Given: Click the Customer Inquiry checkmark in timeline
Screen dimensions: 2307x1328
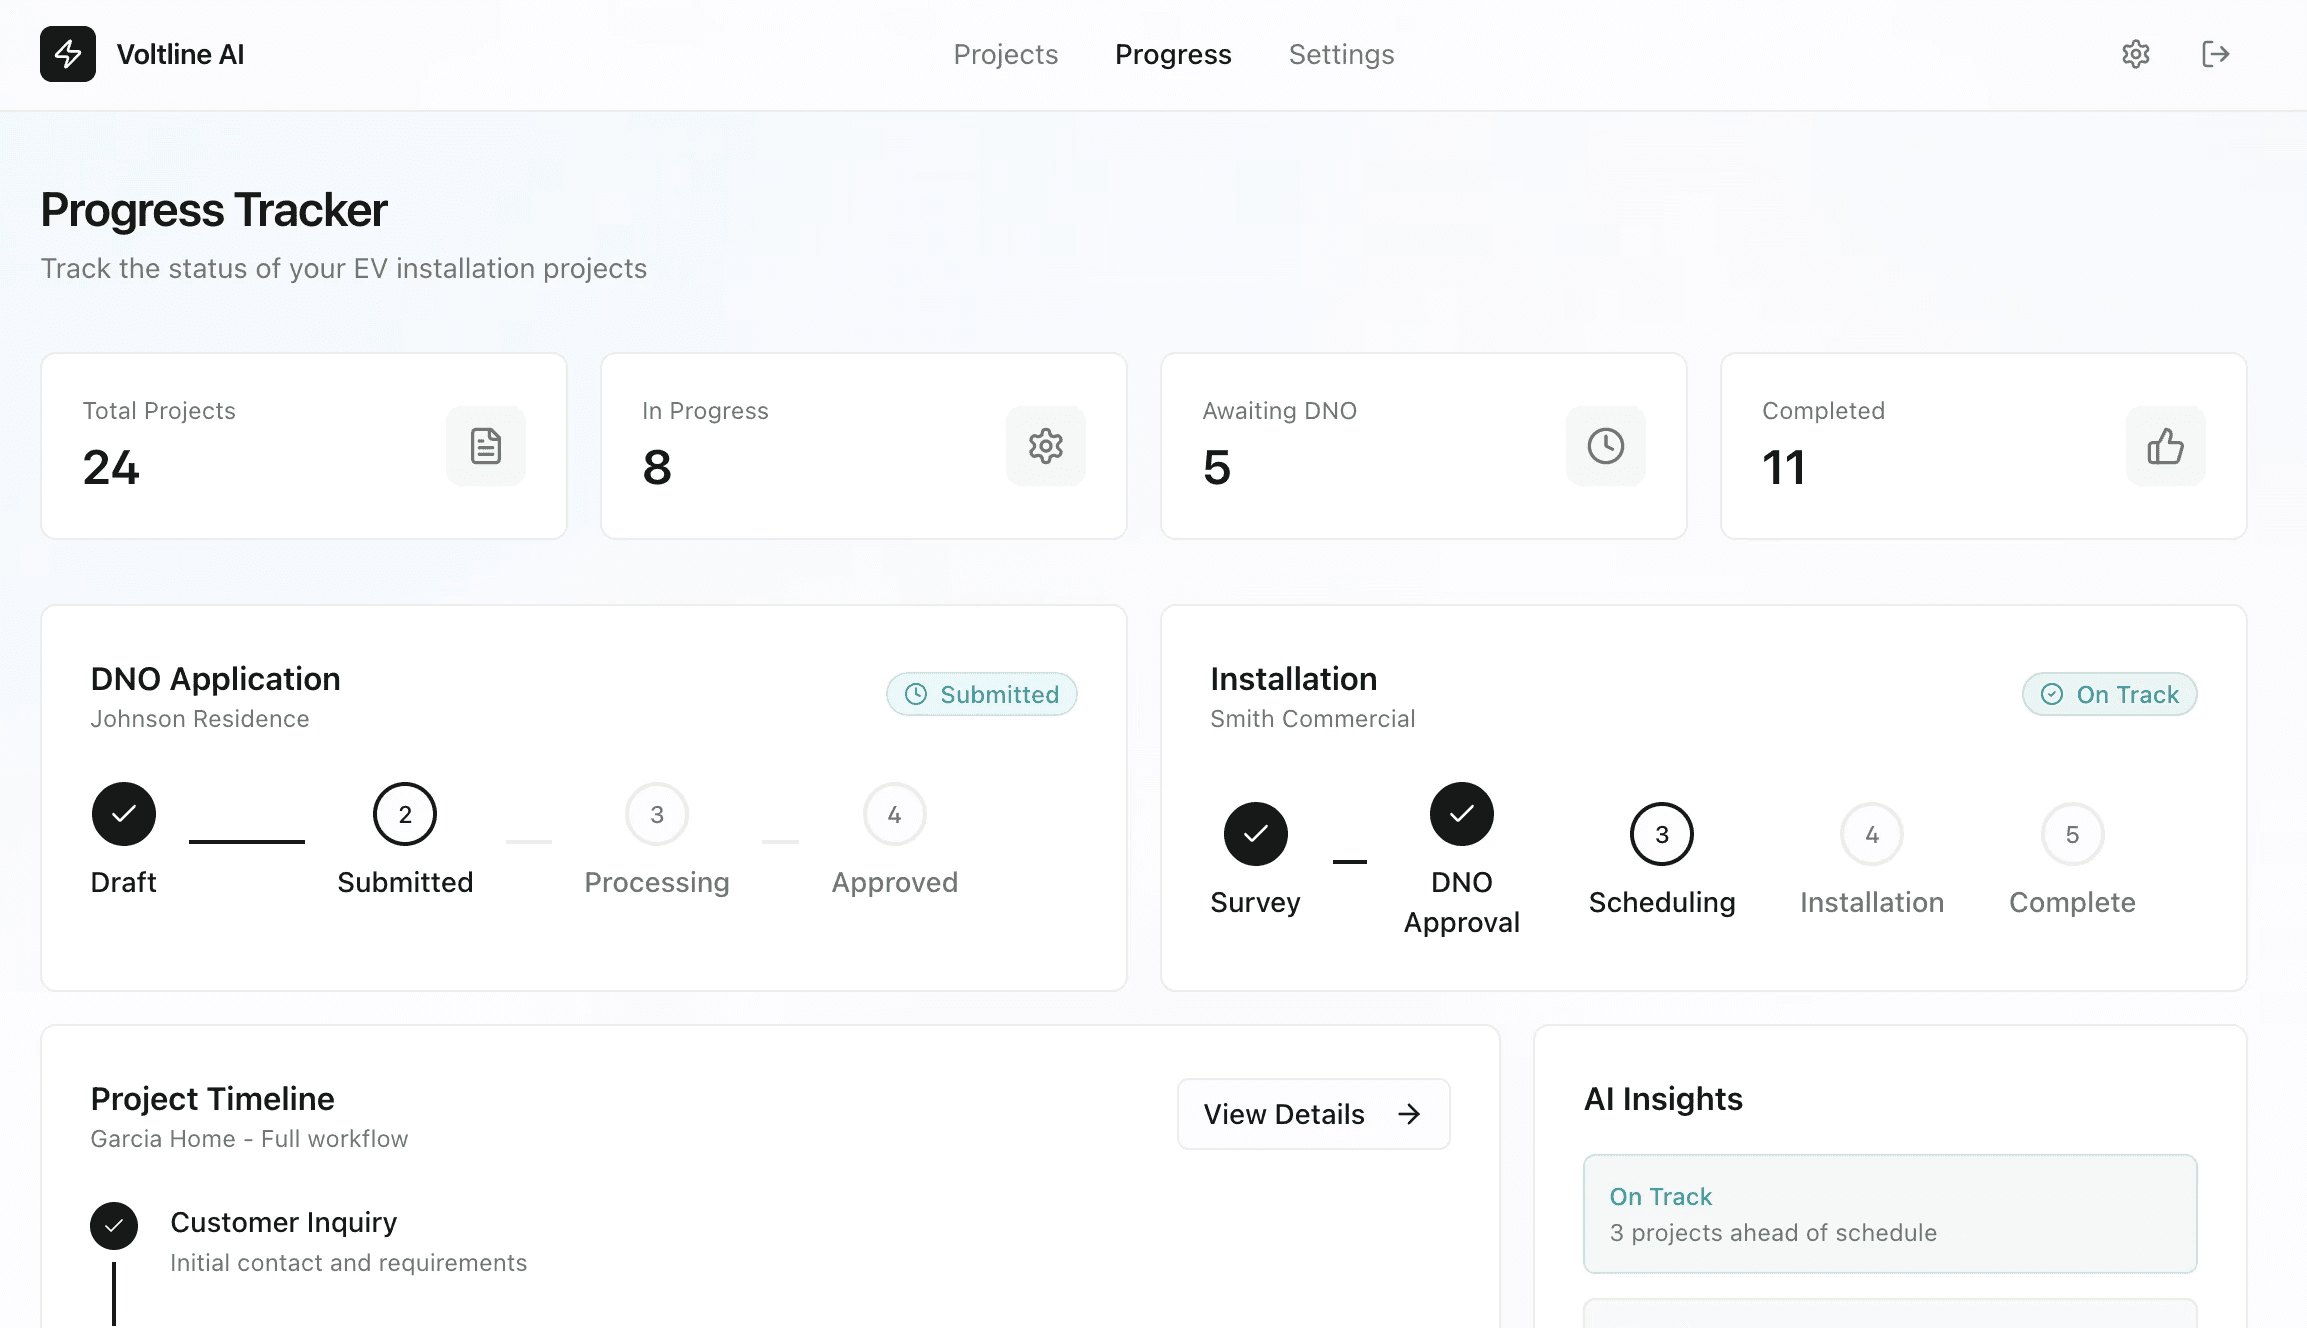Looking at the screenshot, I should 114,1225.
